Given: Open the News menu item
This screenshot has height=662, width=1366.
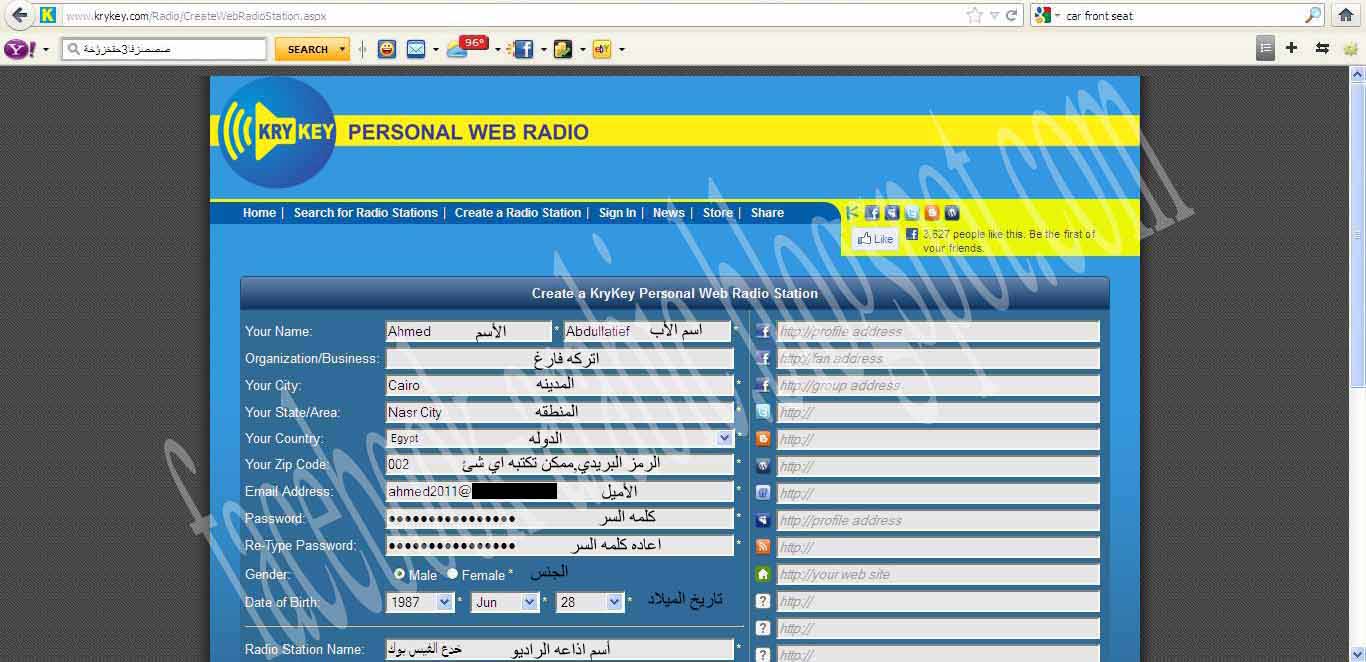Looking at the screenshot, I should click(669, 213).
